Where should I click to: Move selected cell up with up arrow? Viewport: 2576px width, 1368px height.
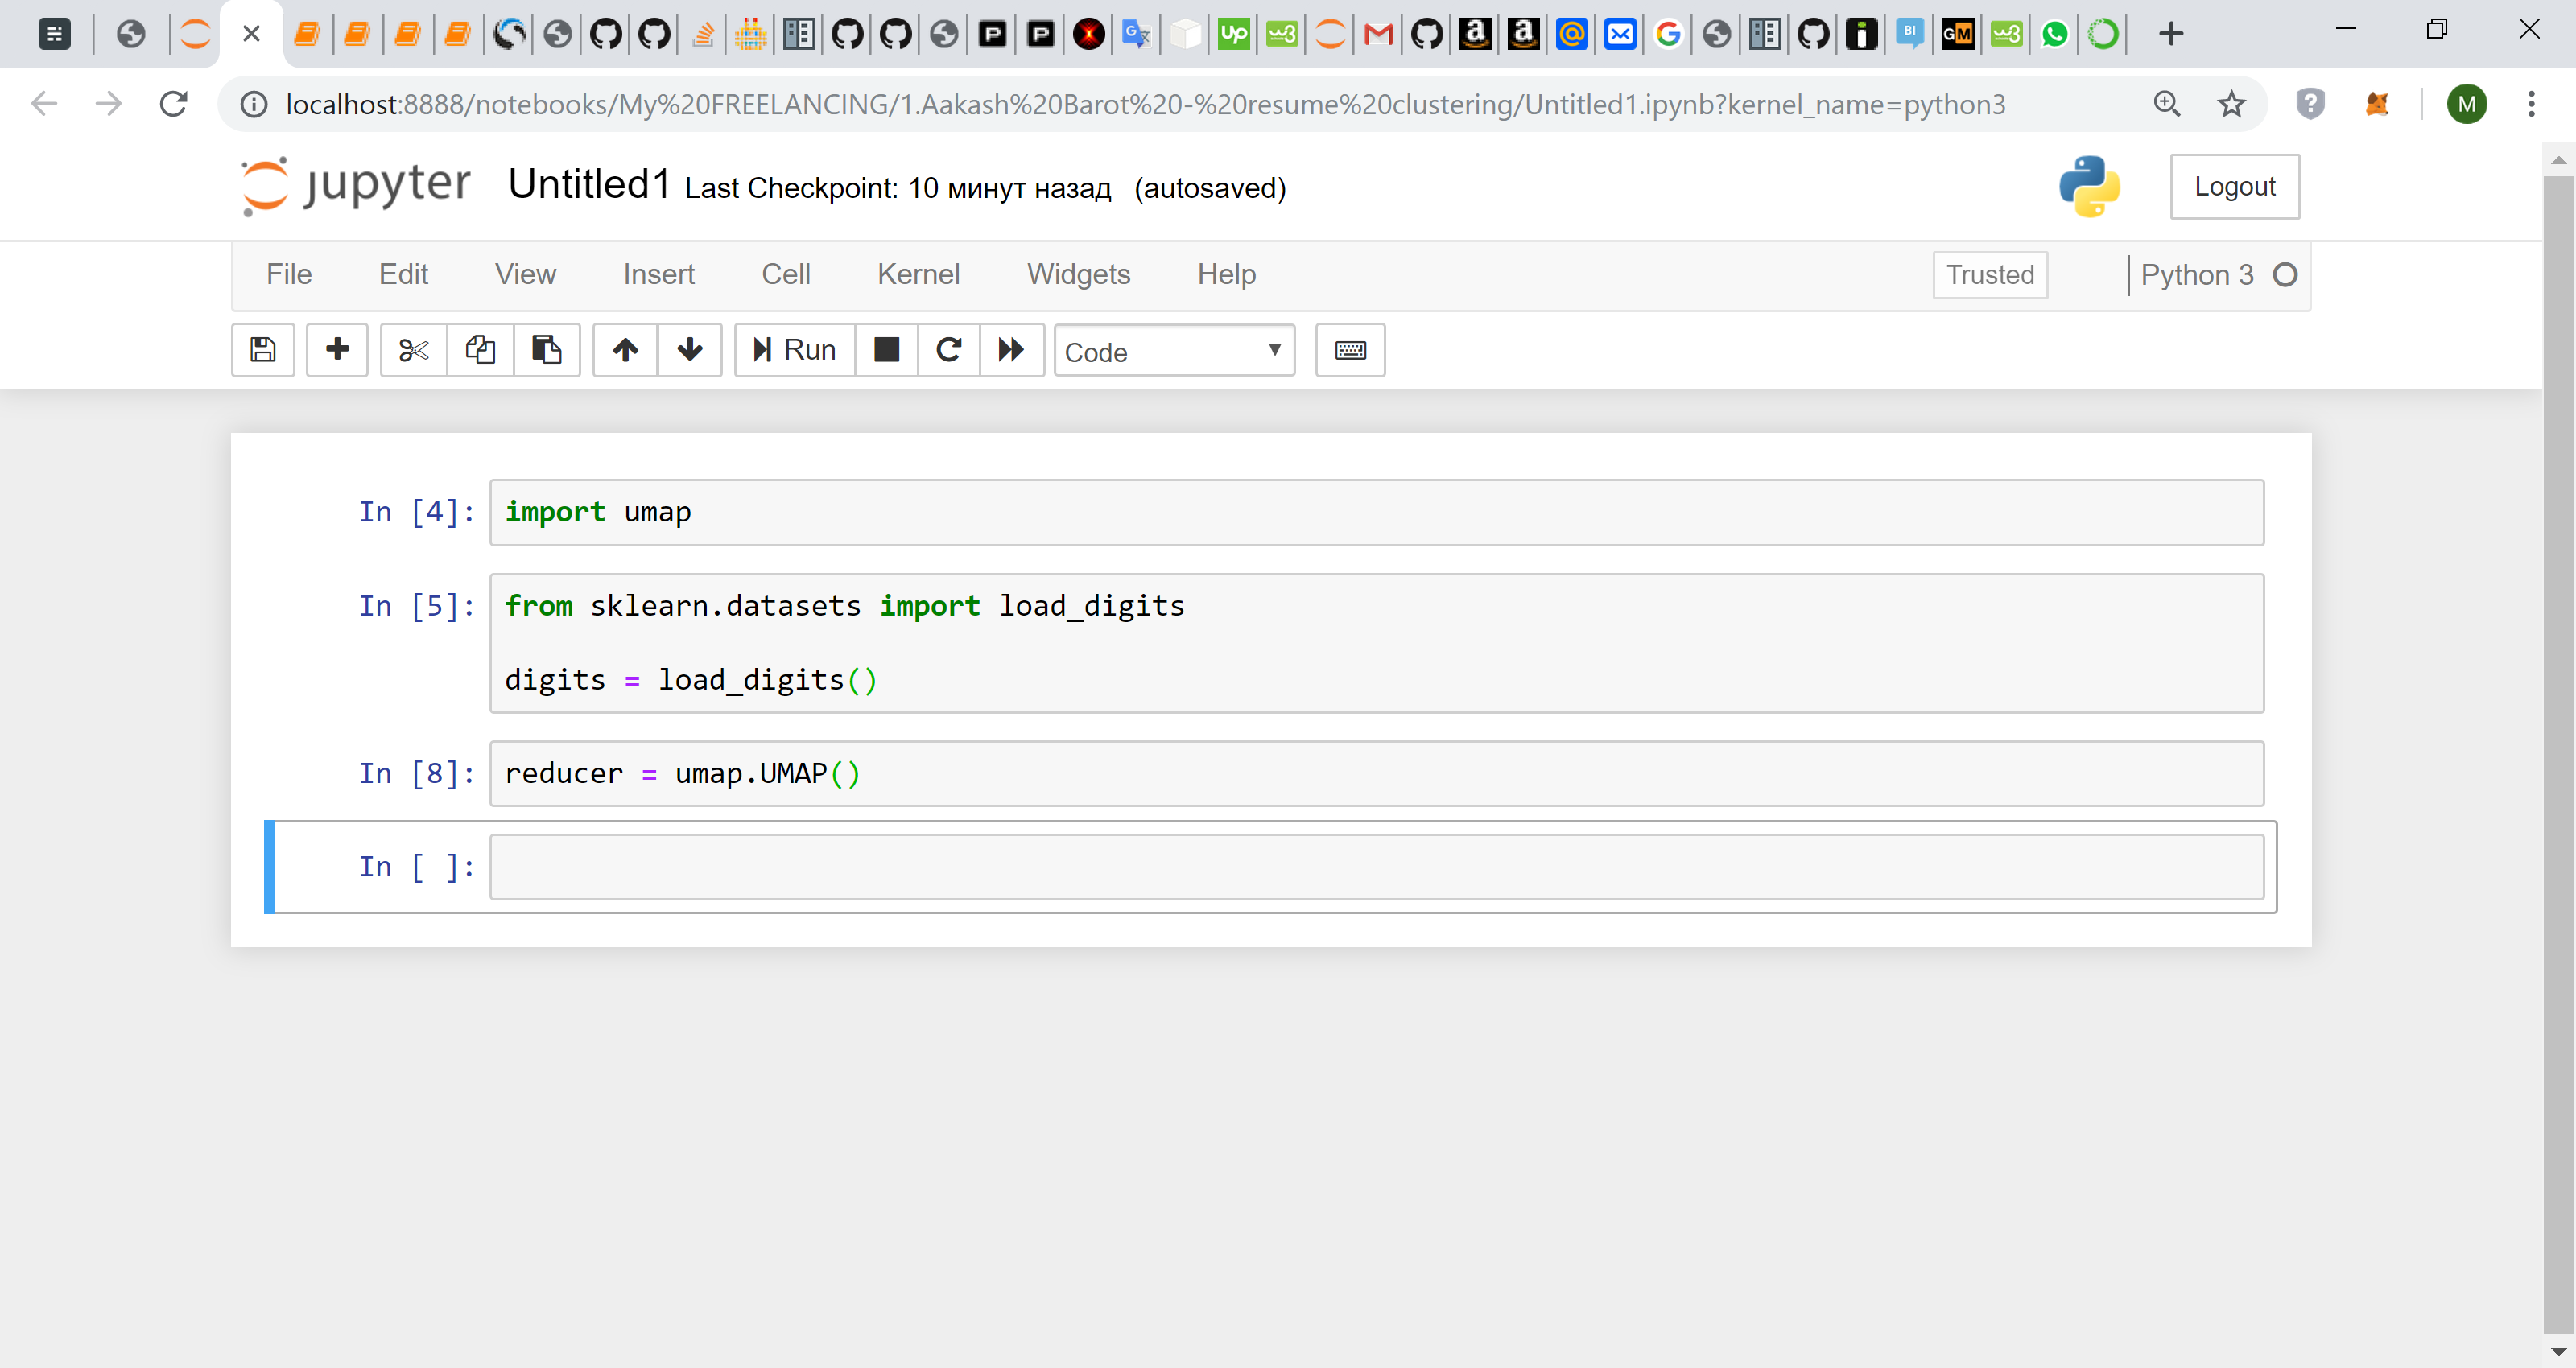coord(624,350)
